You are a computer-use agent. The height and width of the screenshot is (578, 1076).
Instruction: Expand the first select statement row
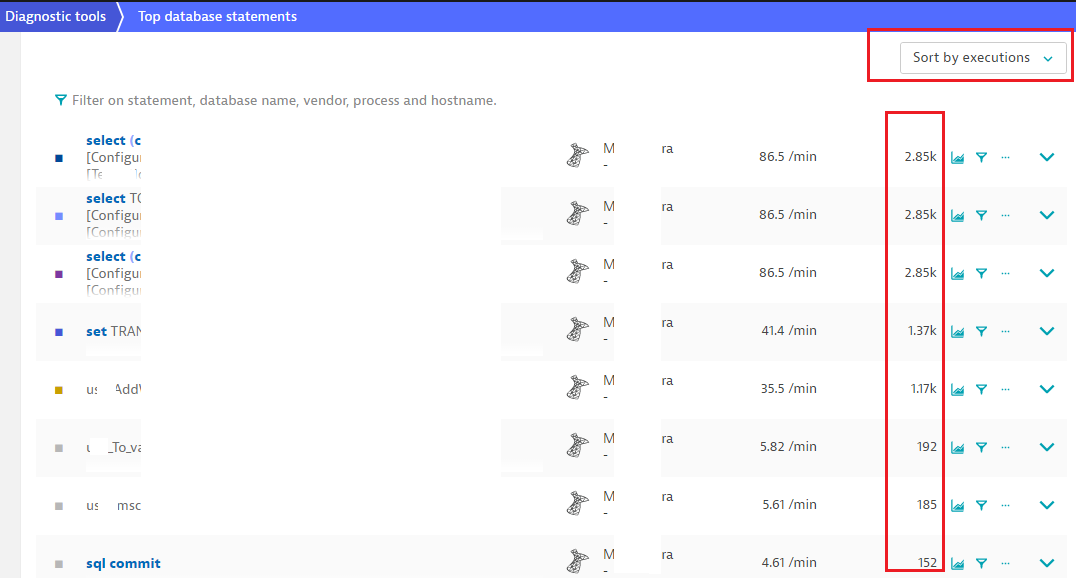(x=1047, y=157)
